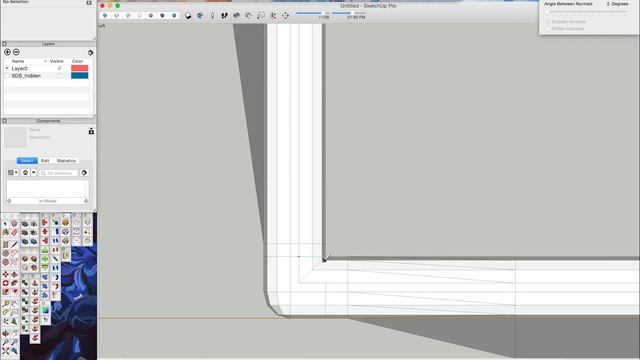Select the Layer0 row in Layers list
The width and height of the screenshot is (640, 360).
(47, 68)
